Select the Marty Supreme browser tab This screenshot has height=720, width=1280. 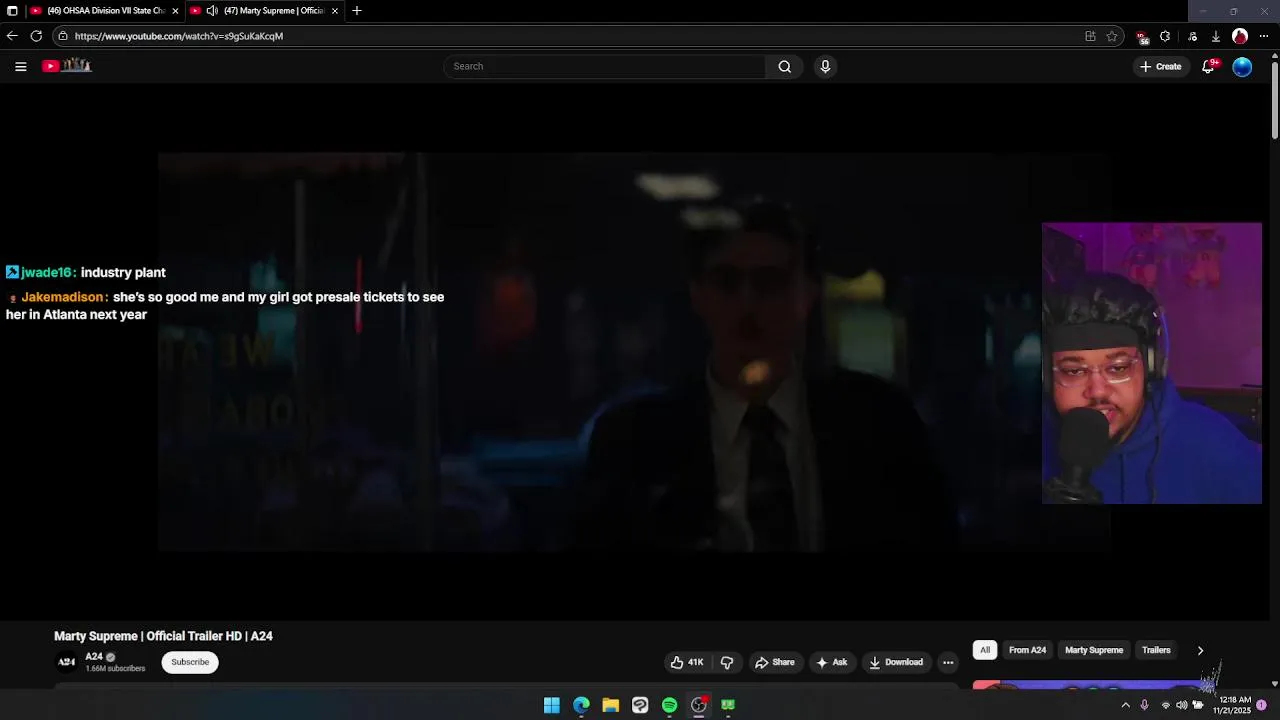pyautogui.click(x=266, y=11)
